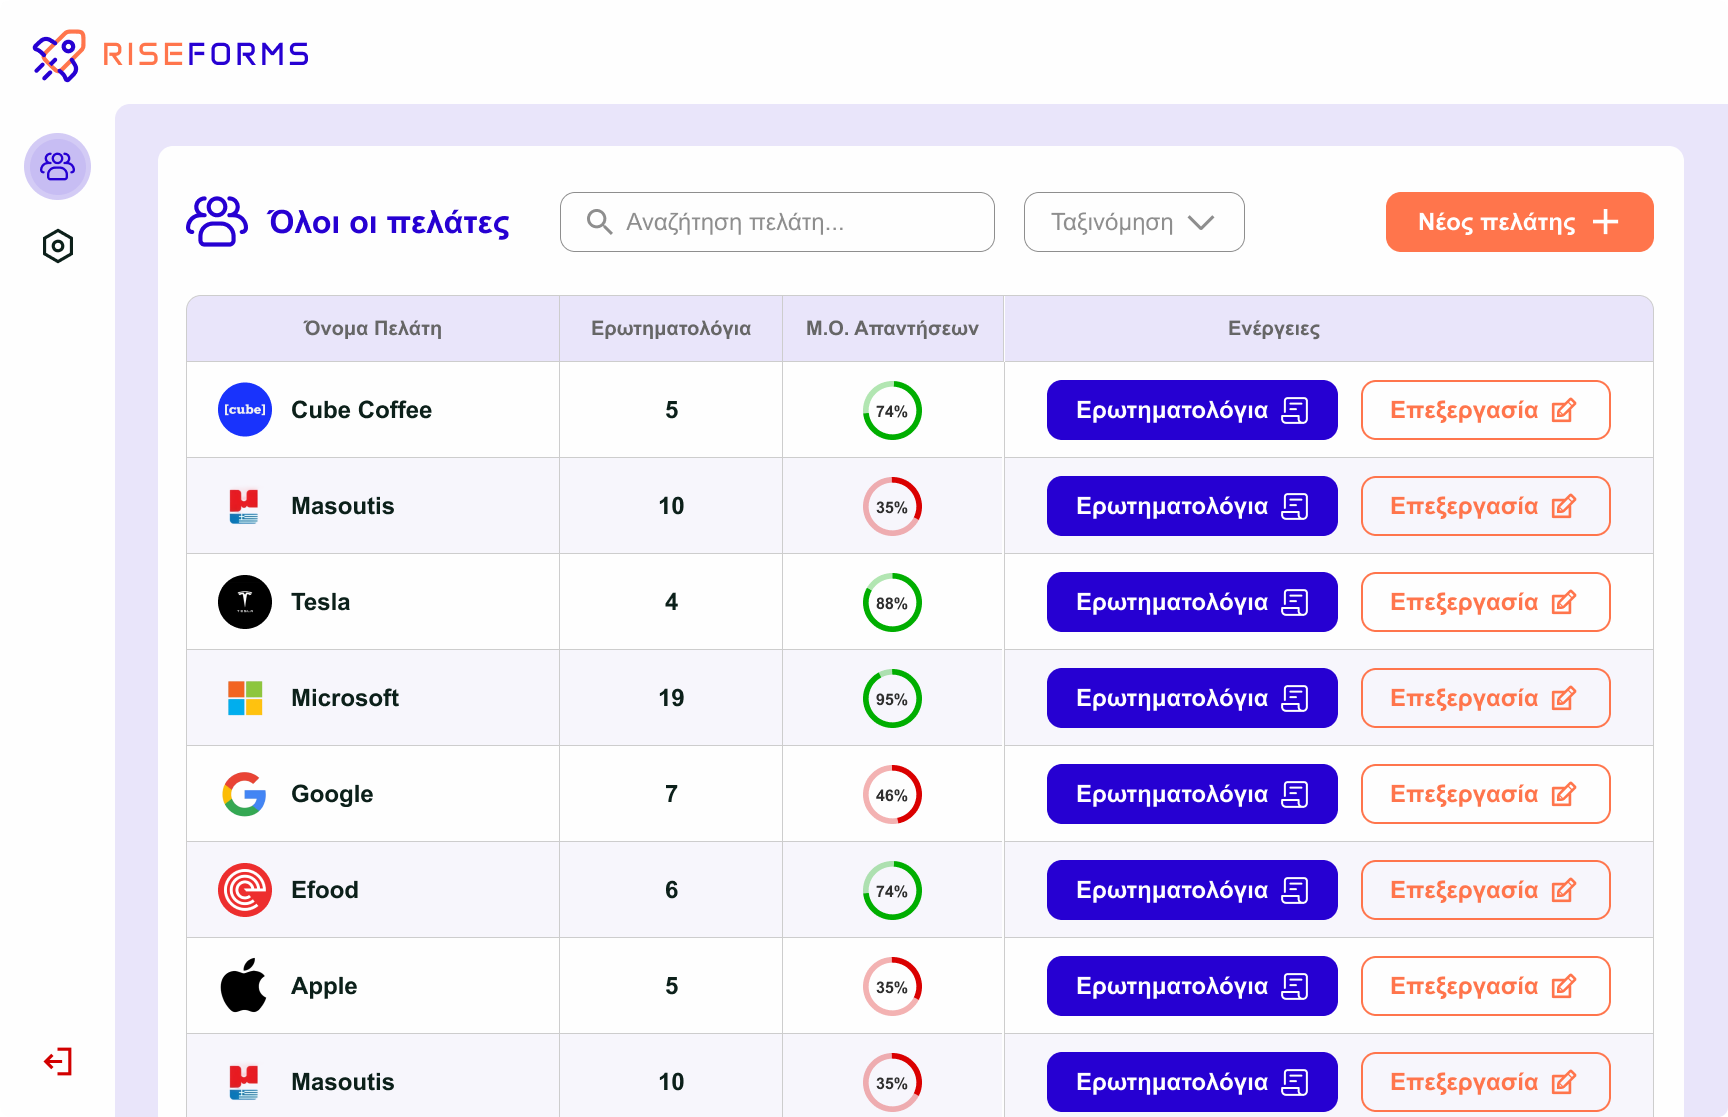Click the Νέος πελάτης button
The width and height of the screenshot is (1728, 1117).
1519,222
